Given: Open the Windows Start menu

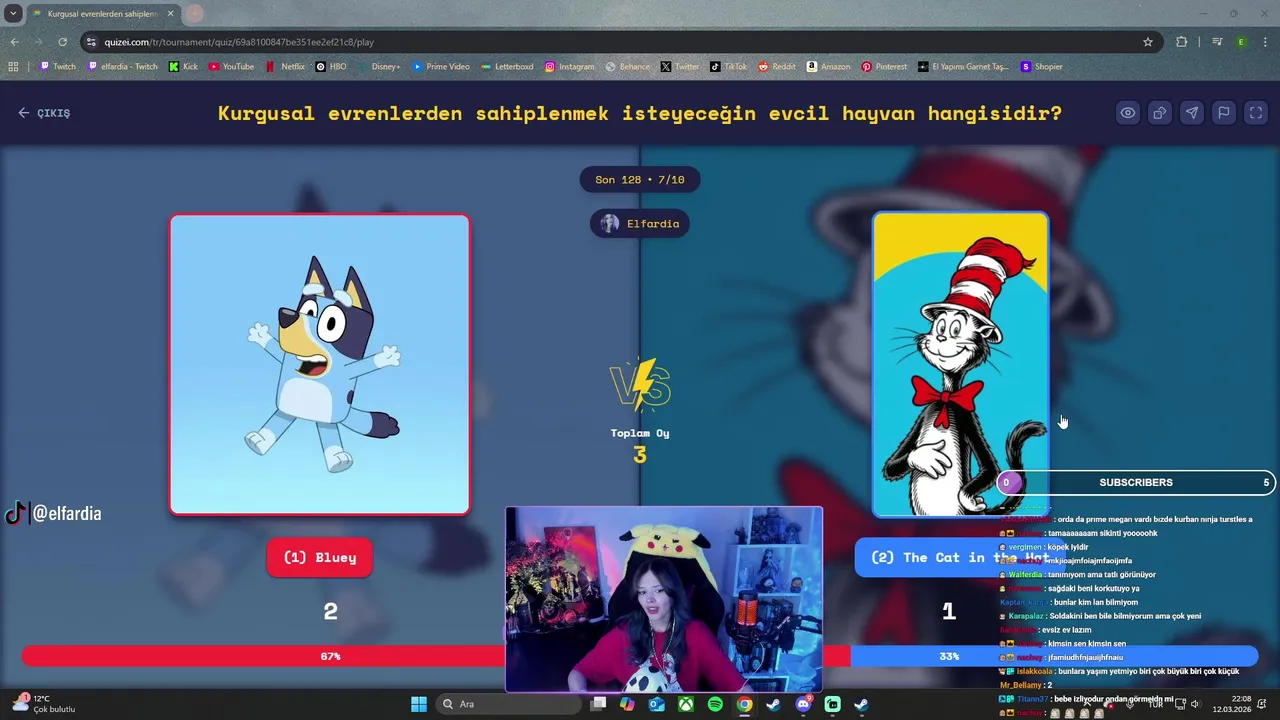Looking at the screenshot, I should pos(419,704).
